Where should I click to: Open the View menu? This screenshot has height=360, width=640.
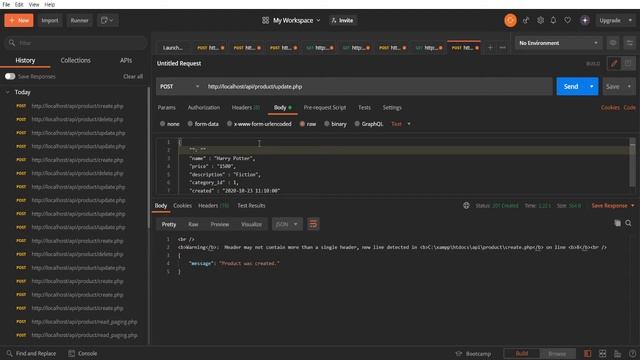(34, 4)
